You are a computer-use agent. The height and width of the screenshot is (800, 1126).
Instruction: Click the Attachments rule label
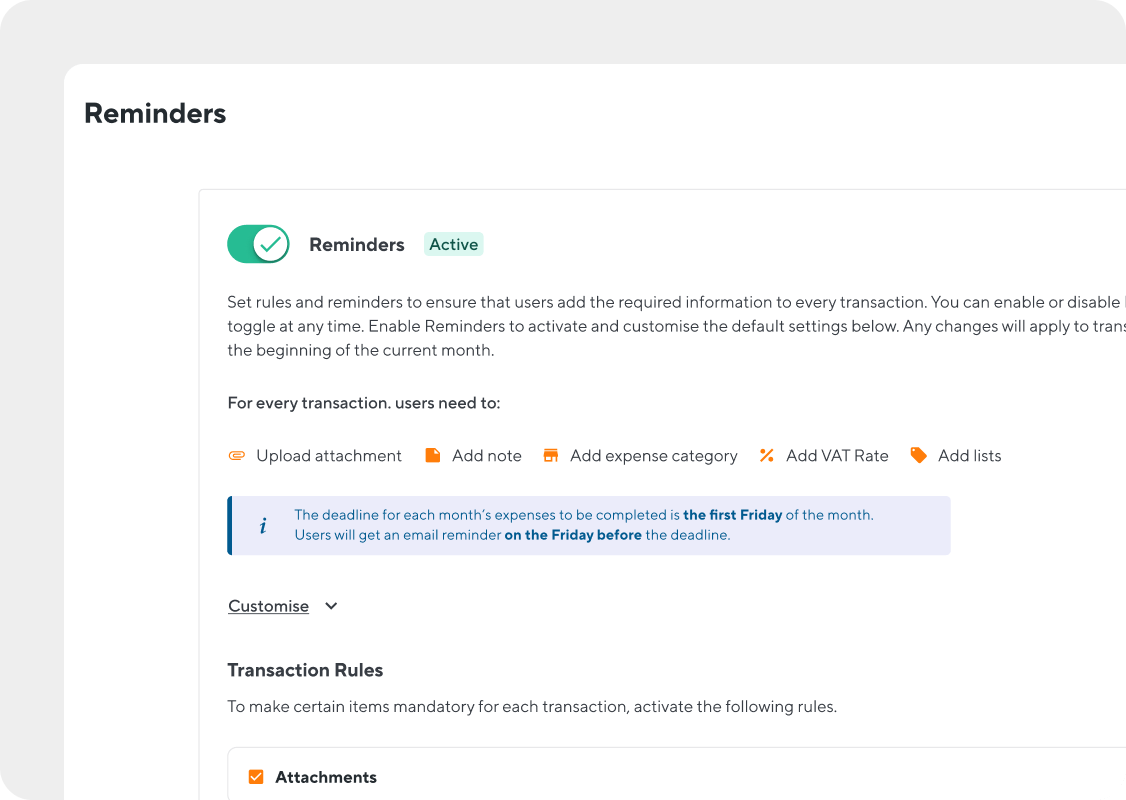pyautogui.click(x=326, y=777)
